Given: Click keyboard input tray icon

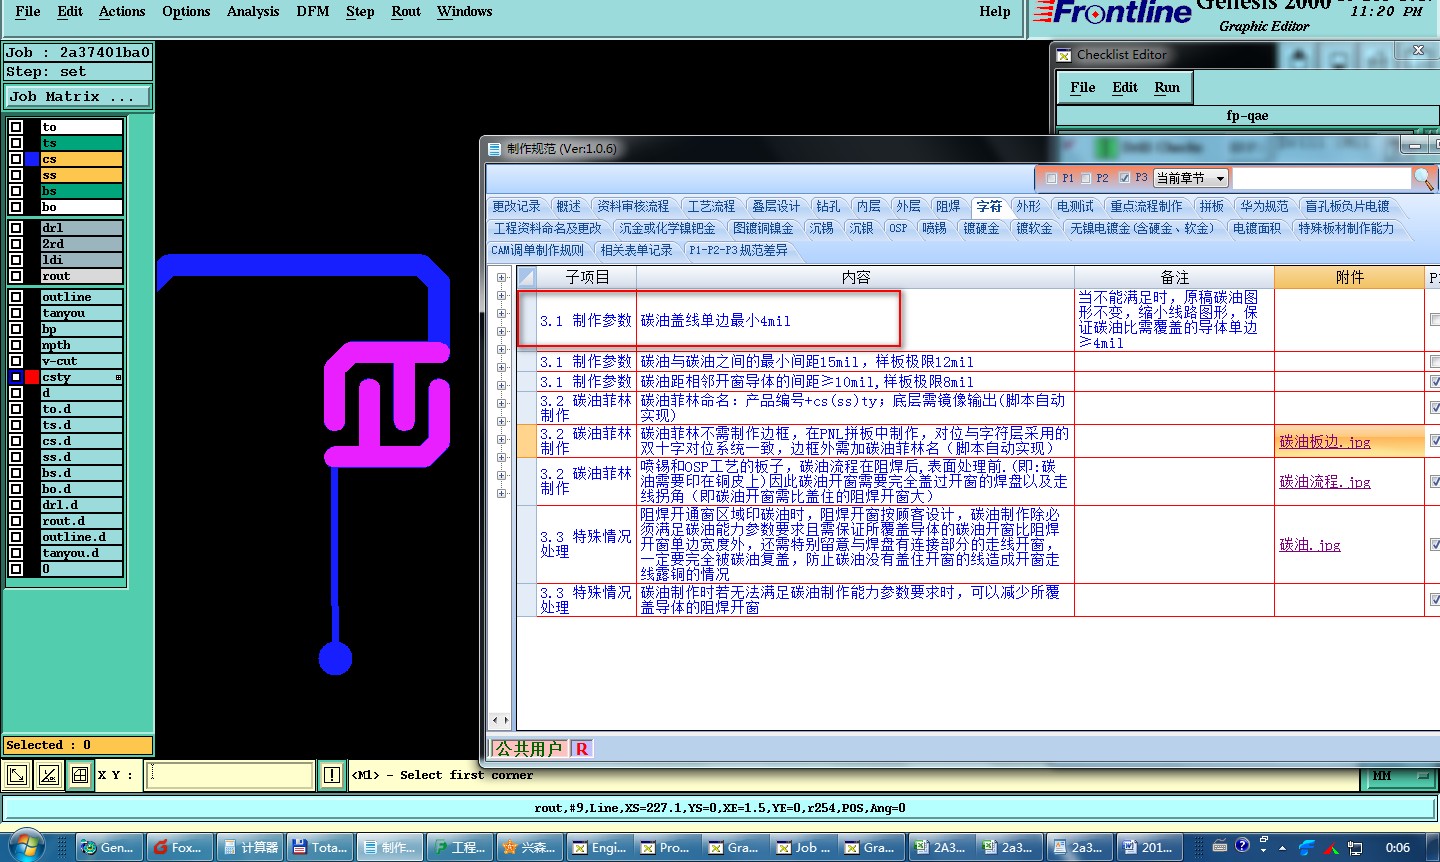Looking at the screenshot, I should point(1219,846).
